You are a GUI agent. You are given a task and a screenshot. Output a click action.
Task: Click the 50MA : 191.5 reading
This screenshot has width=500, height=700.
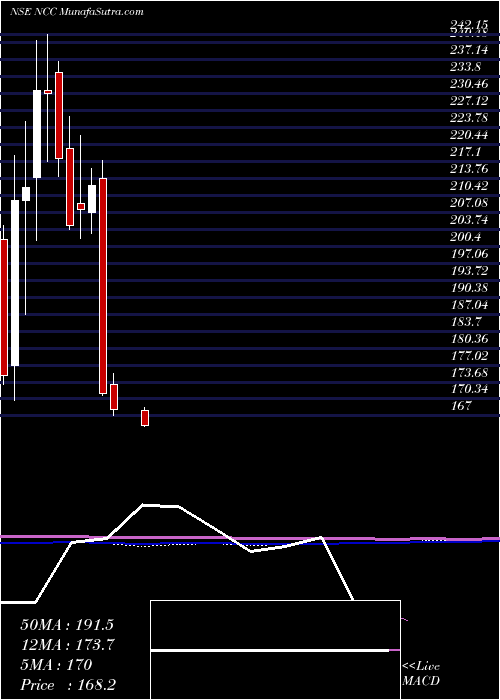67,625
